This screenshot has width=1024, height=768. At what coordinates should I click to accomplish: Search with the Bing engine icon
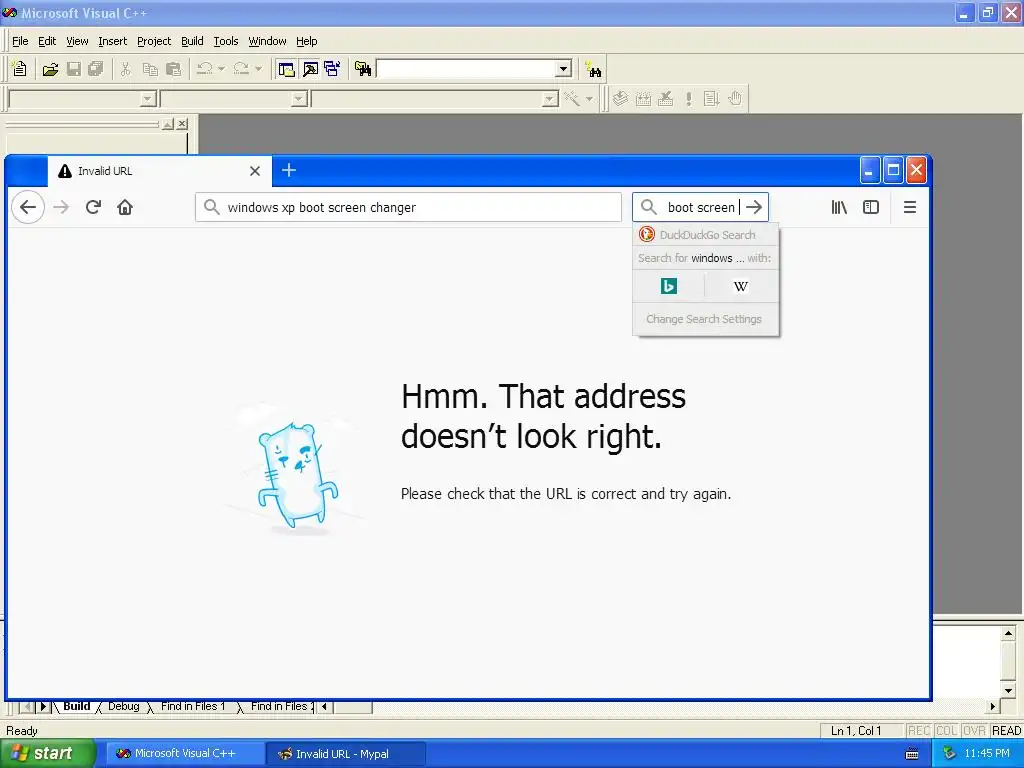pos(669,286)
